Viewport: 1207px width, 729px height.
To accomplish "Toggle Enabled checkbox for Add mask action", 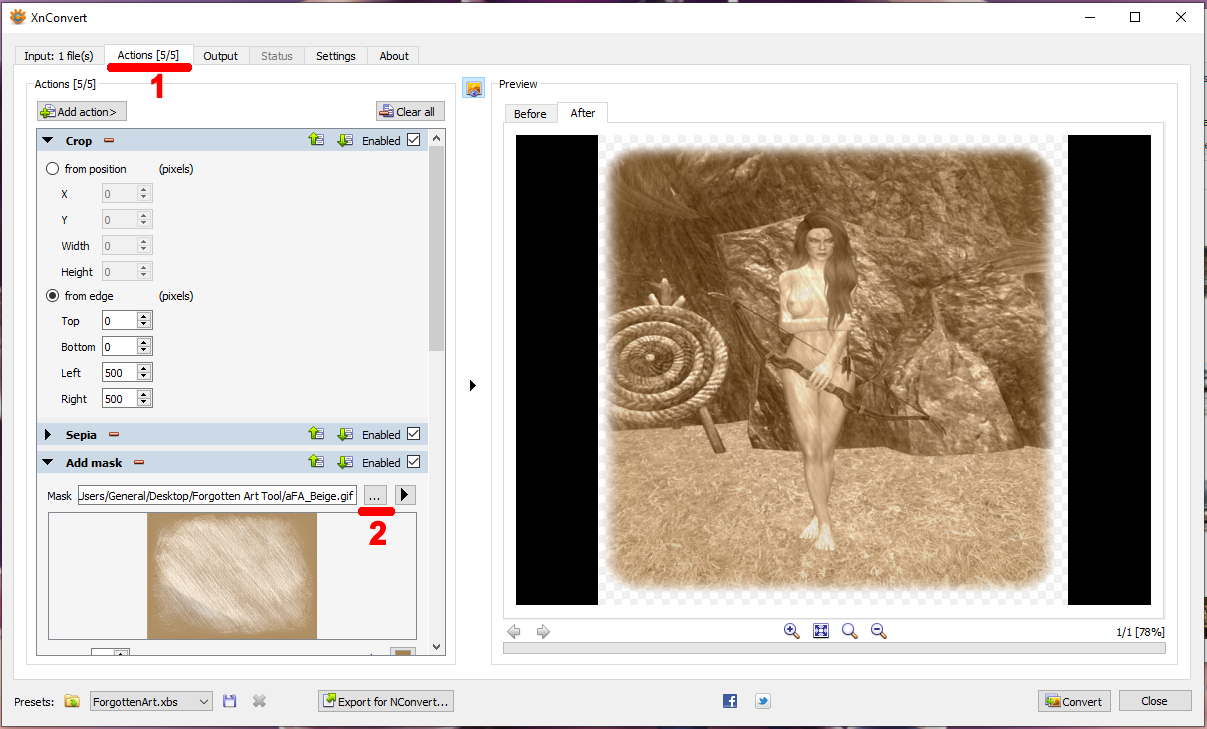I will pyautogui.click(x=414, y=462).
